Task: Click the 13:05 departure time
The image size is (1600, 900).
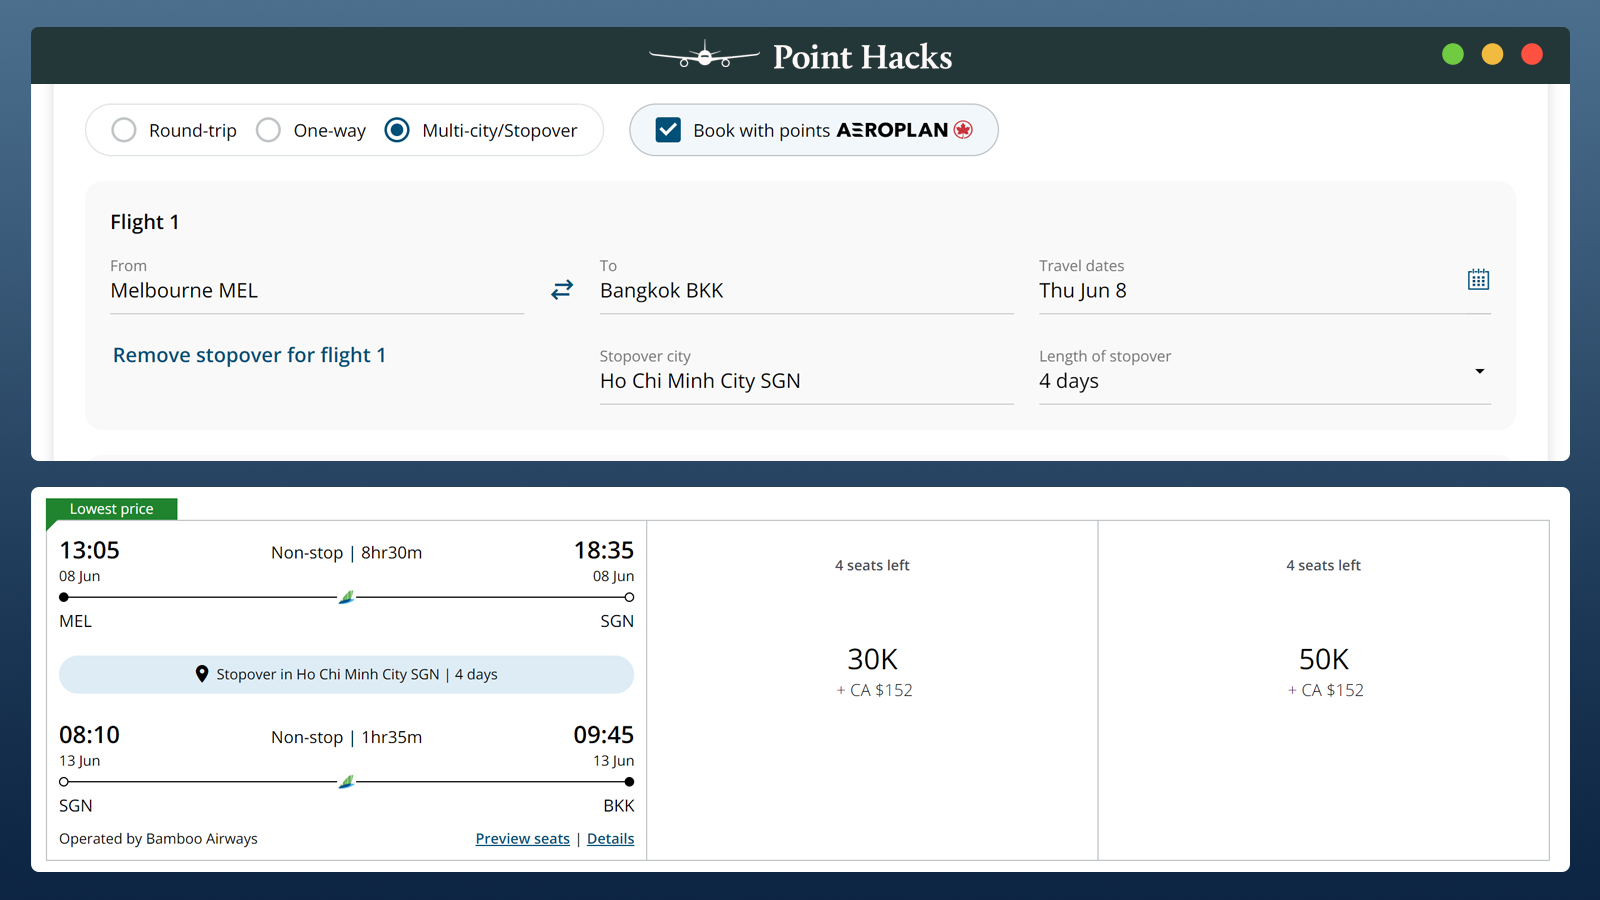Action: pyautogui.click(x=89, y=550)
